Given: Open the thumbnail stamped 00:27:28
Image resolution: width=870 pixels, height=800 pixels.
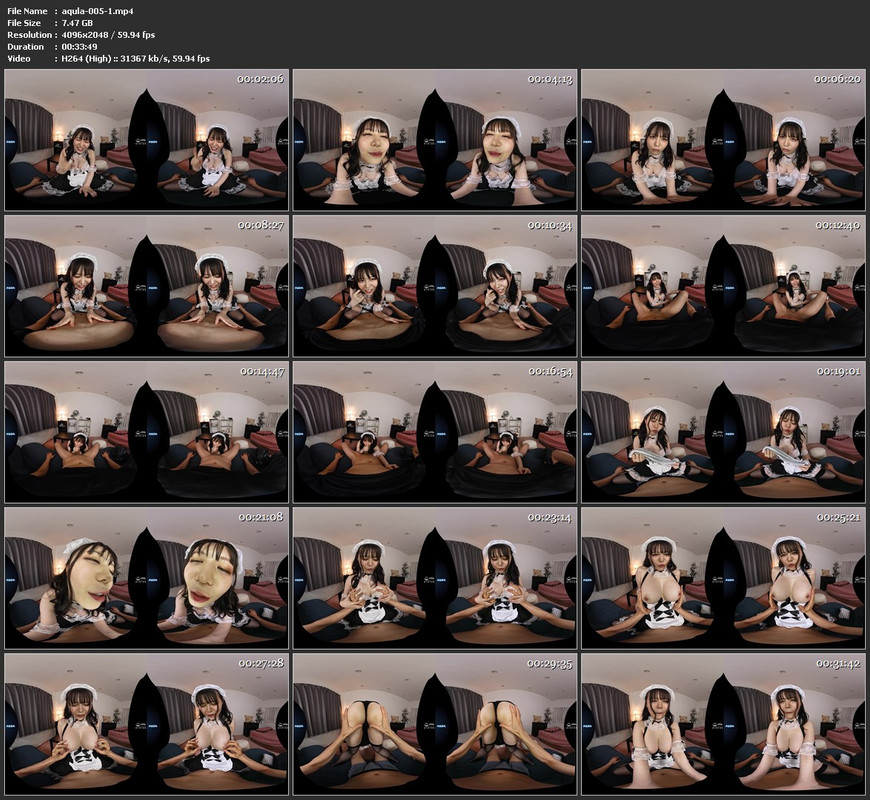Looking at the screenshot, I should point(146,724).
